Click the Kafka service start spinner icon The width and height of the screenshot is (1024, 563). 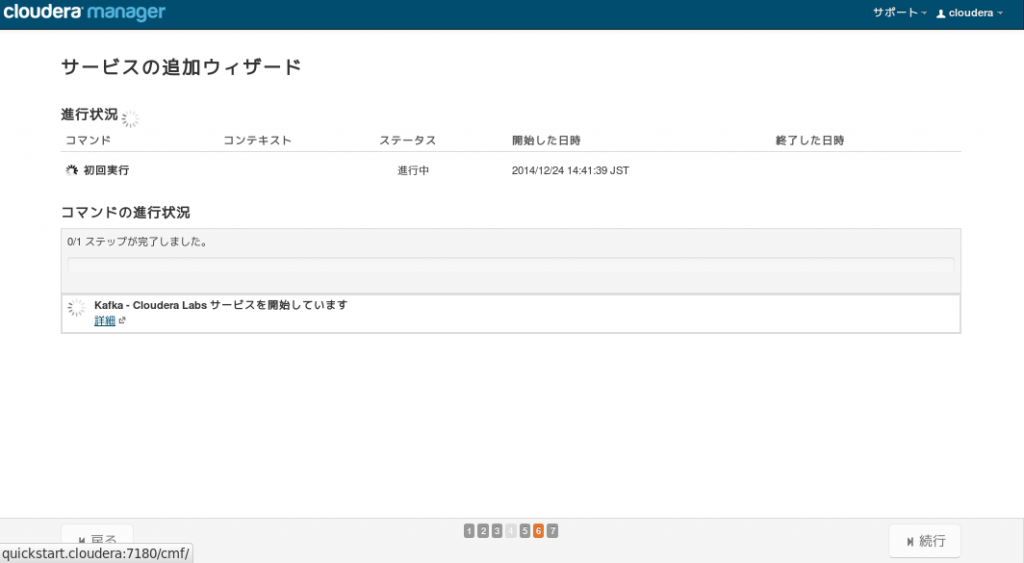click(x=76, y=308)
